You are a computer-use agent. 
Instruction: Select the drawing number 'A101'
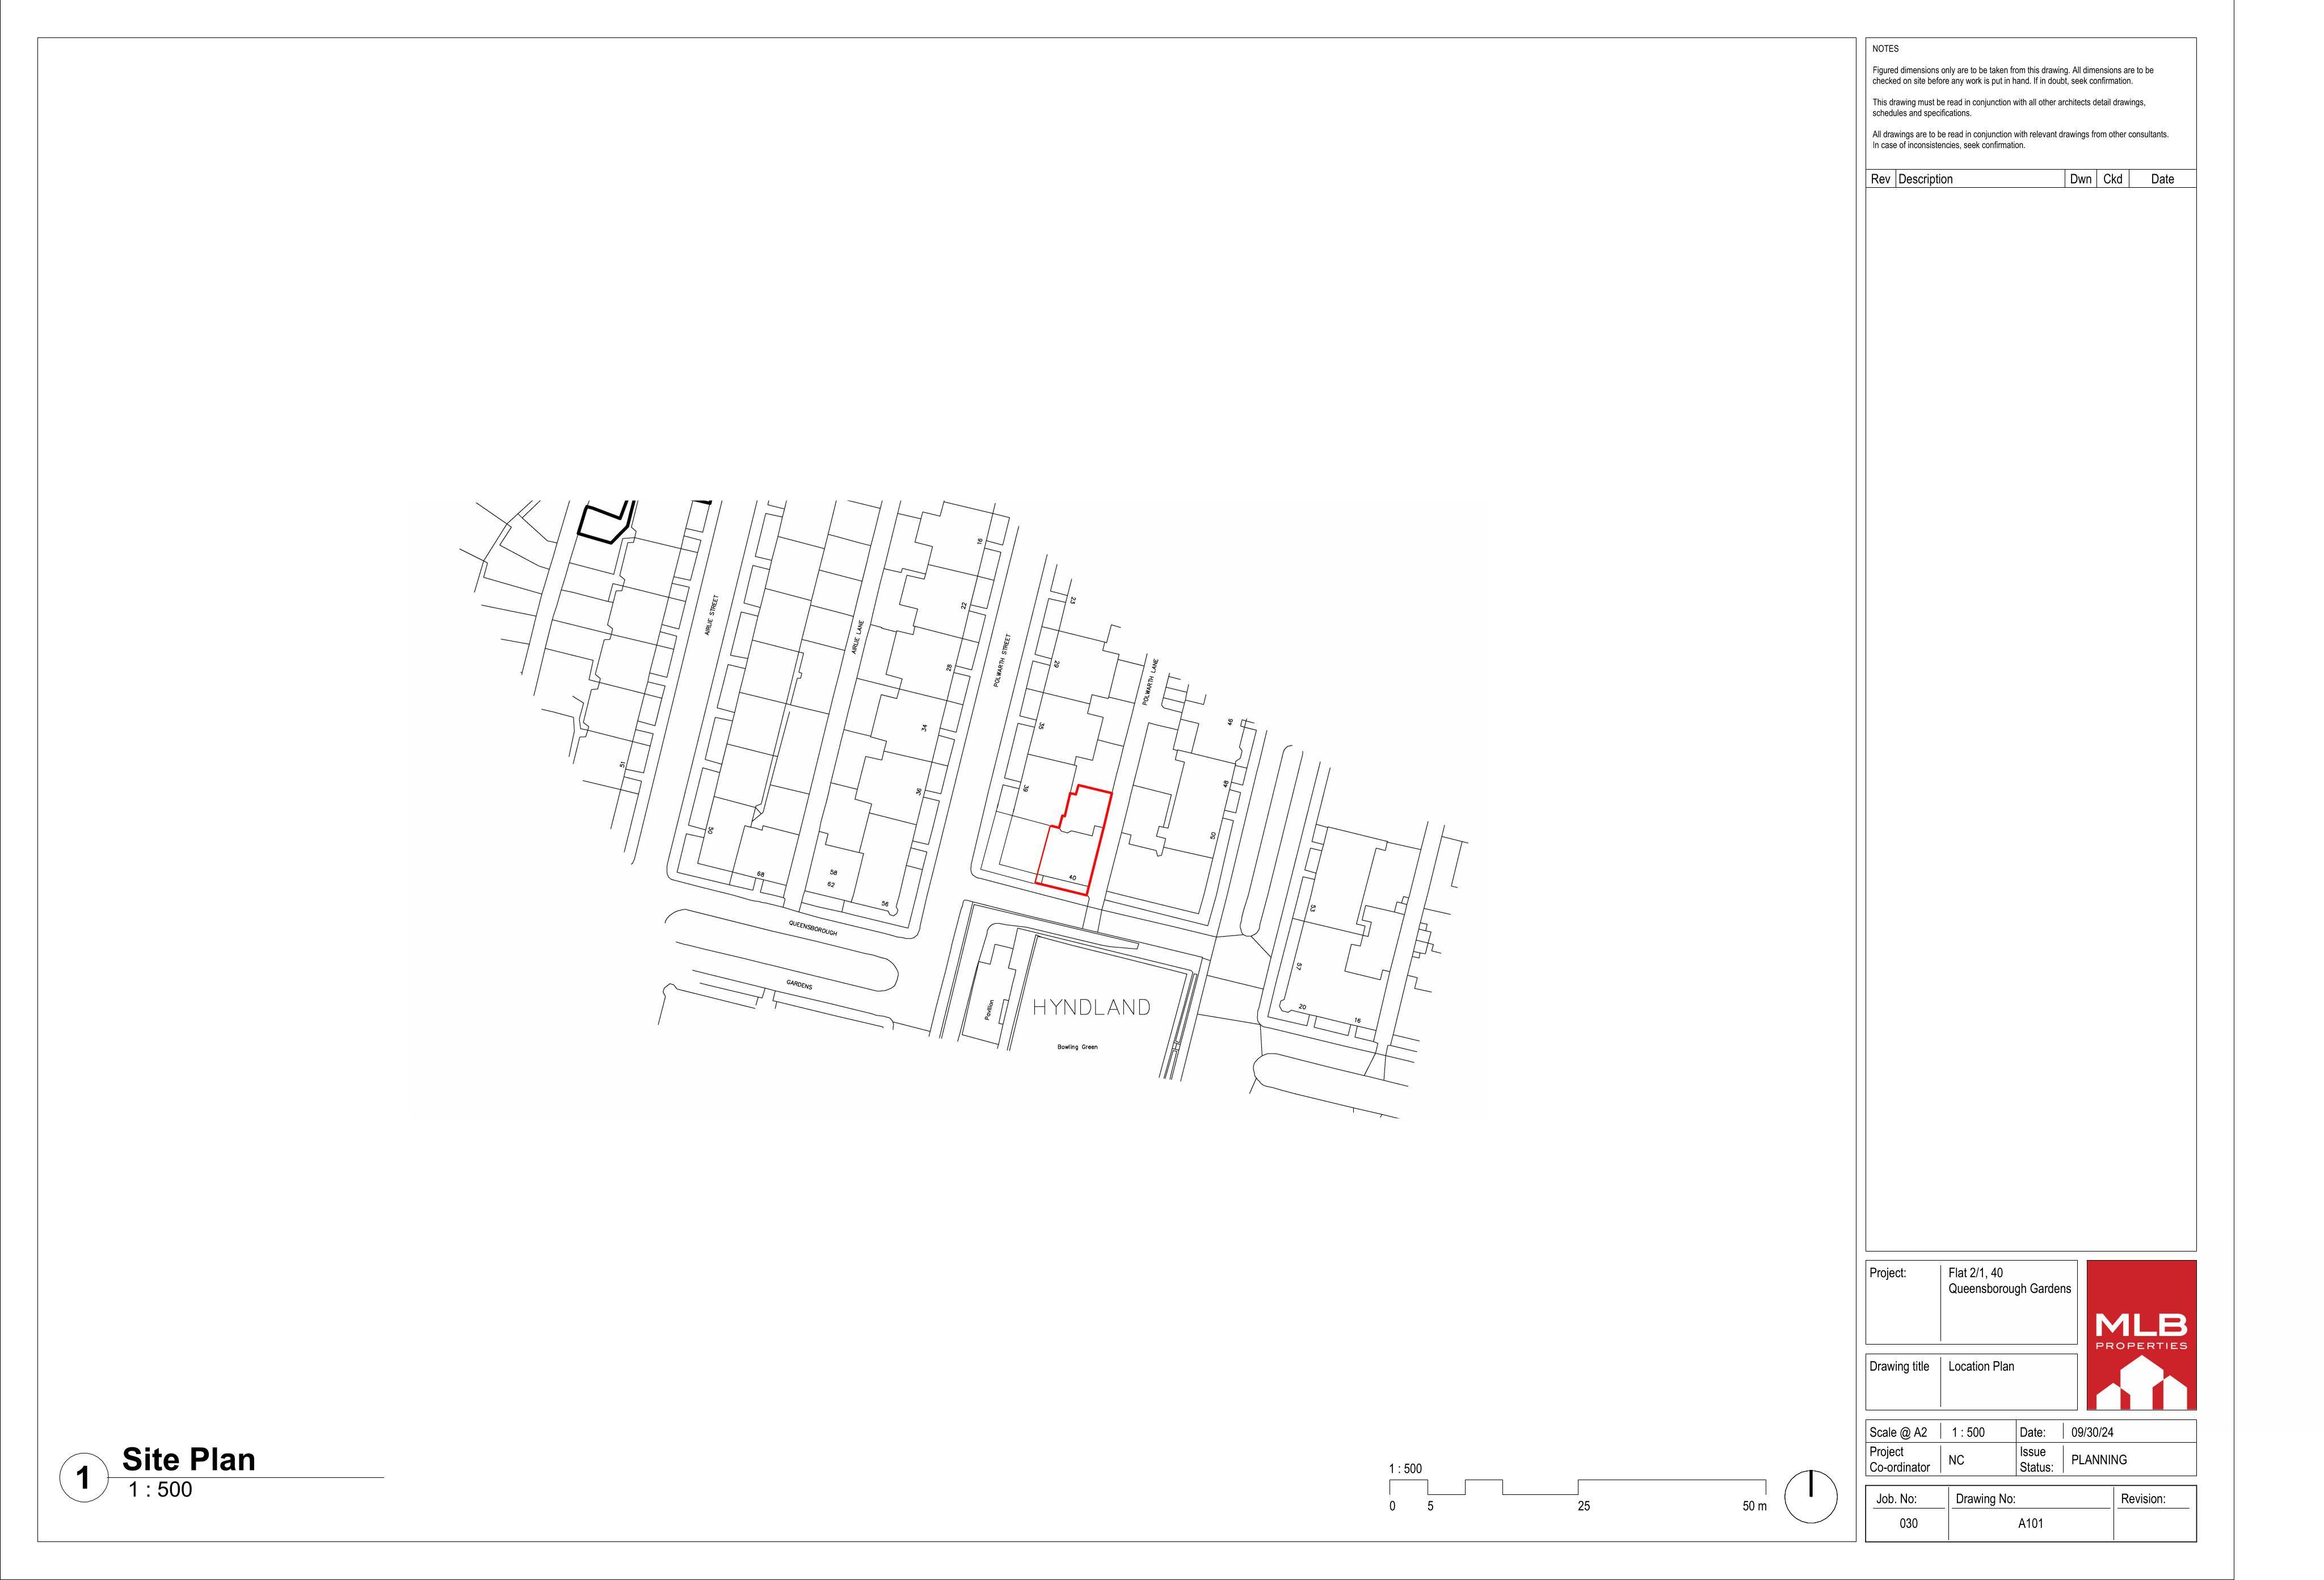pos(2030,1524)
